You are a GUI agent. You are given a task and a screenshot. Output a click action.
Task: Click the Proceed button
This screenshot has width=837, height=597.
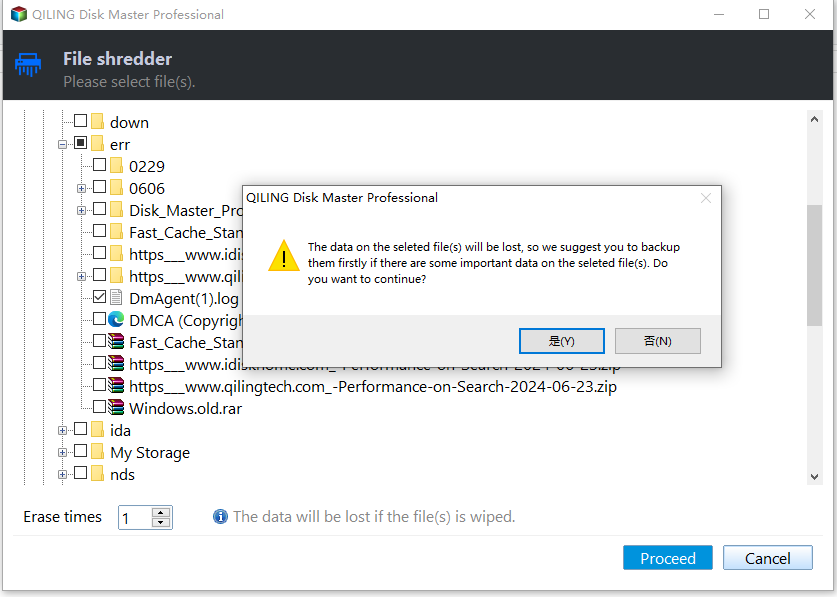click(x=667, y=558)
